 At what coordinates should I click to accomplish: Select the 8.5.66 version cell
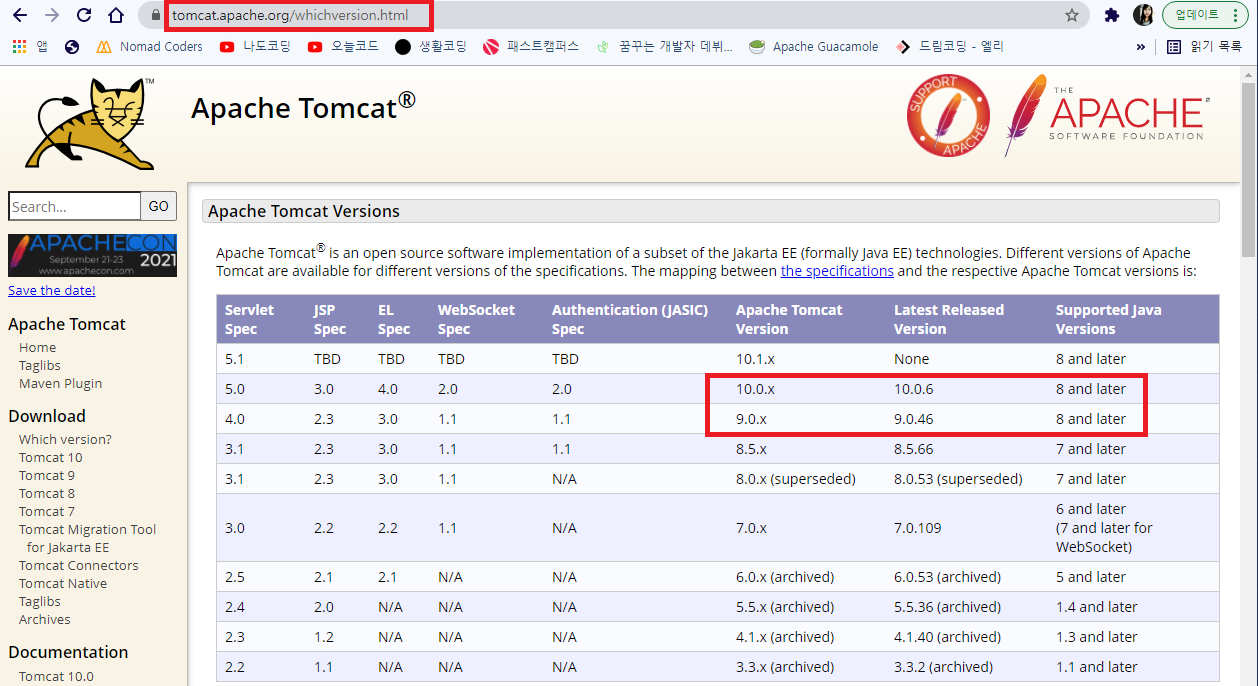914,449
